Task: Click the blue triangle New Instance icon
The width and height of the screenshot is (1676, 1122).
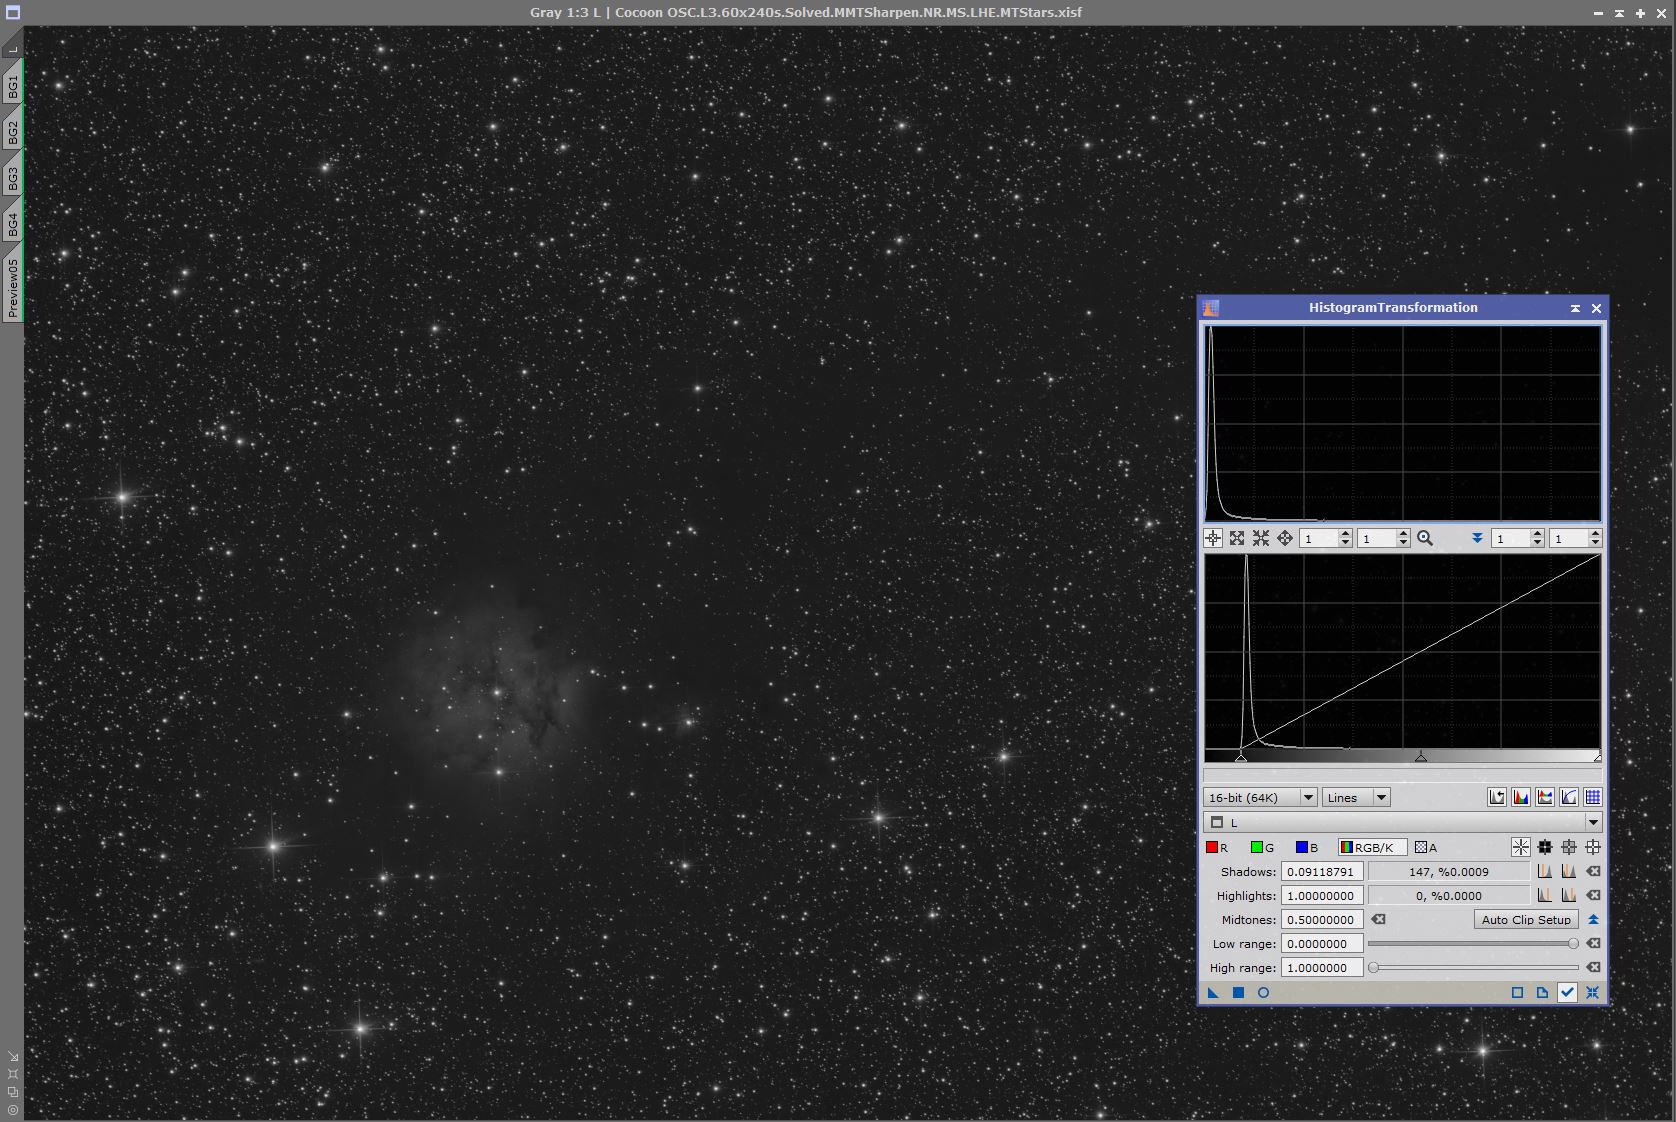Action: click(1213, 993)
